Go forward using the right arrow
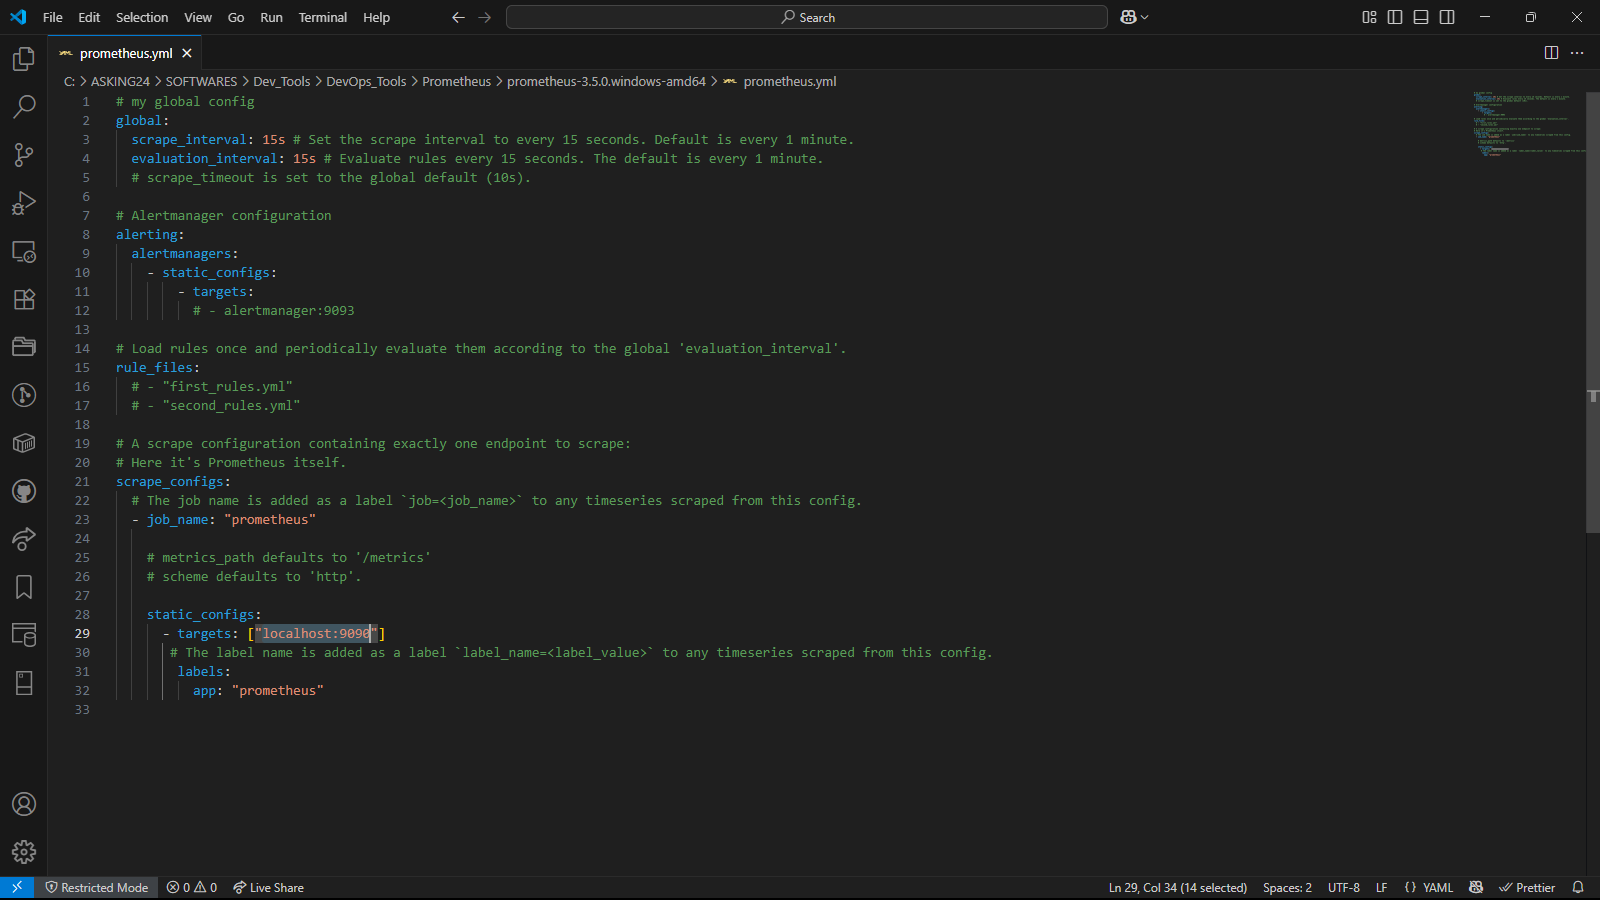1600x900 pixels. click(485, 17)
